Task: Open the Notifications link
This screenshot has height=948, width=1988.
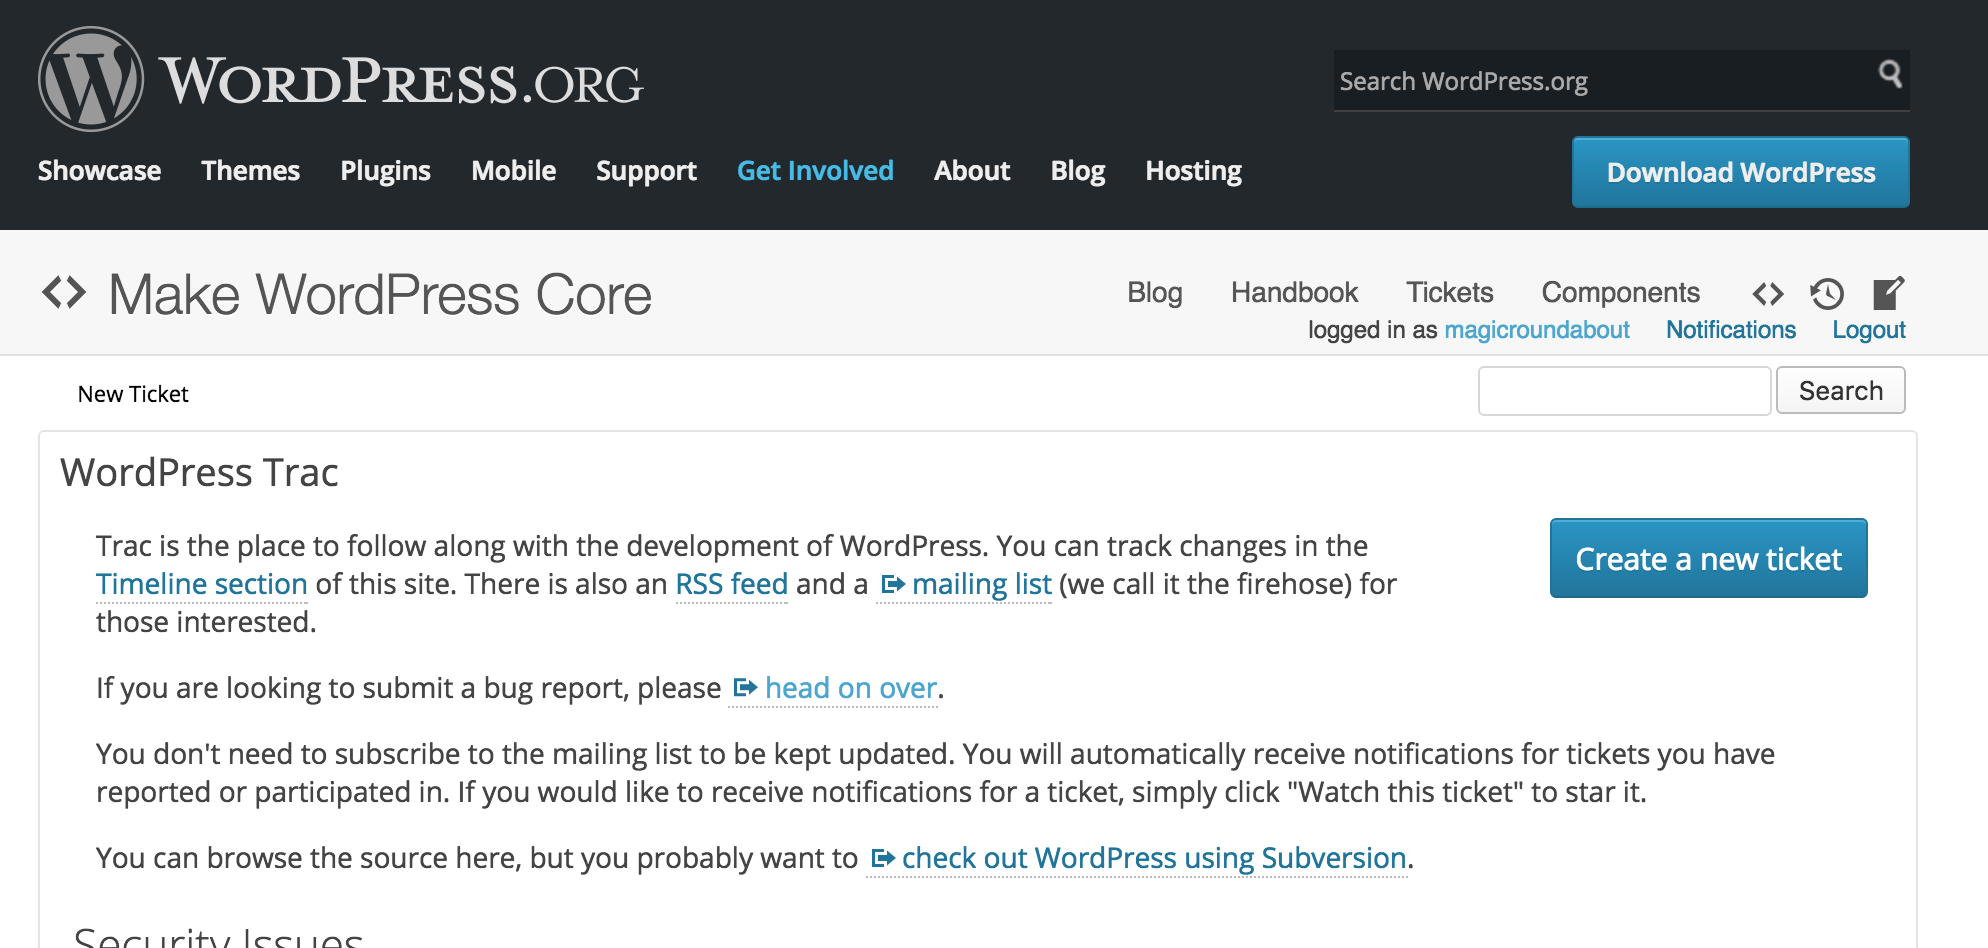Action: pos(1731,330)
